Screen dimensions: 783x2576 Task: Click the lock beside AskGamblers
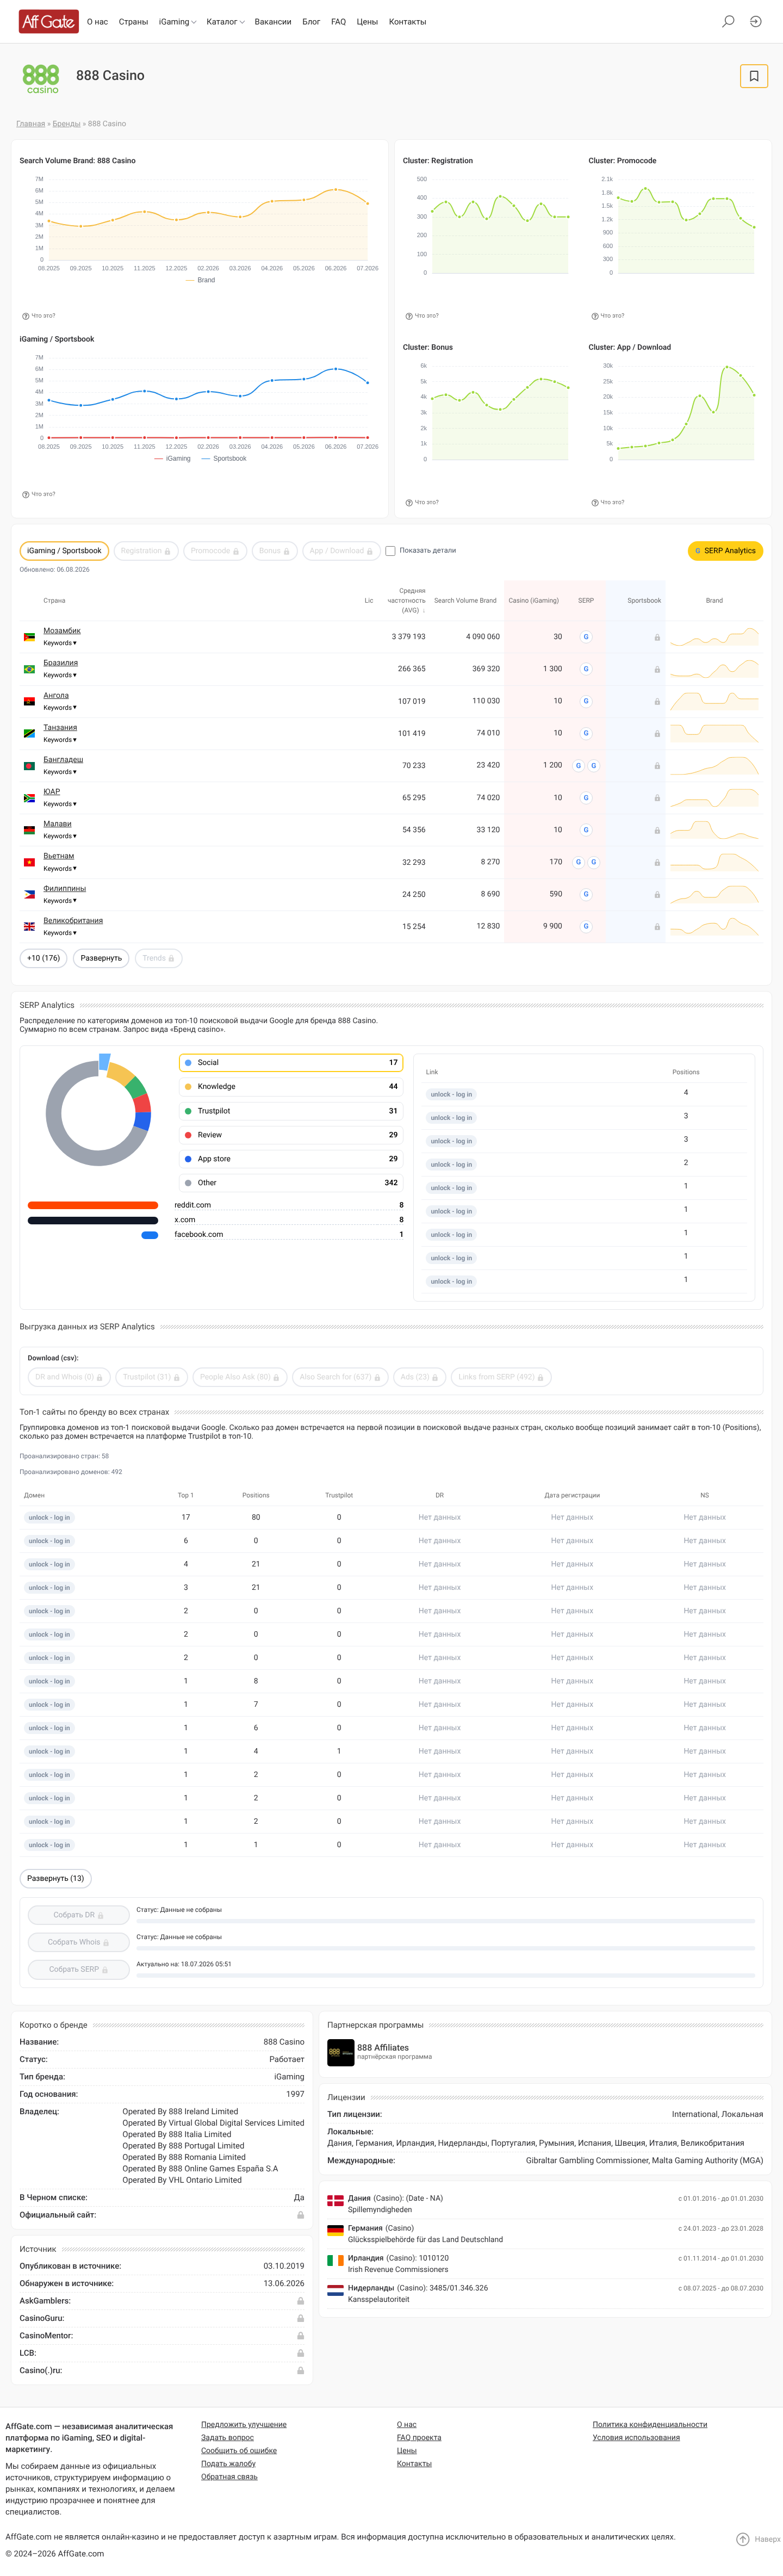tap(300, 2301)
